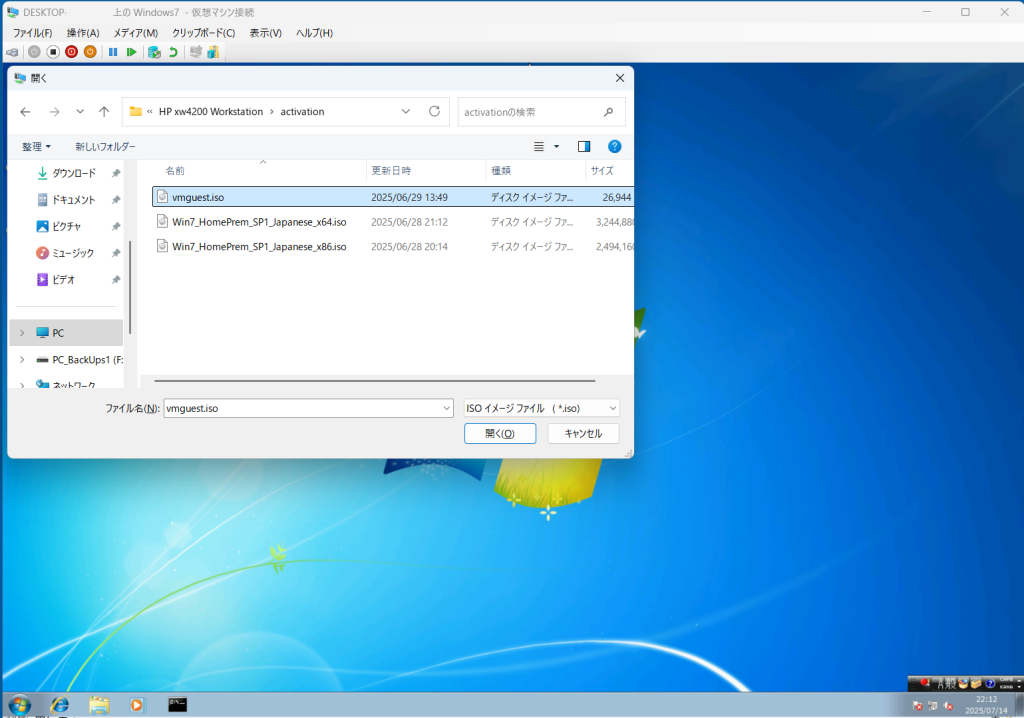Open the 表示(V) menu
This screenshot has width=1024, height=718.
click(x=265, y=33)
